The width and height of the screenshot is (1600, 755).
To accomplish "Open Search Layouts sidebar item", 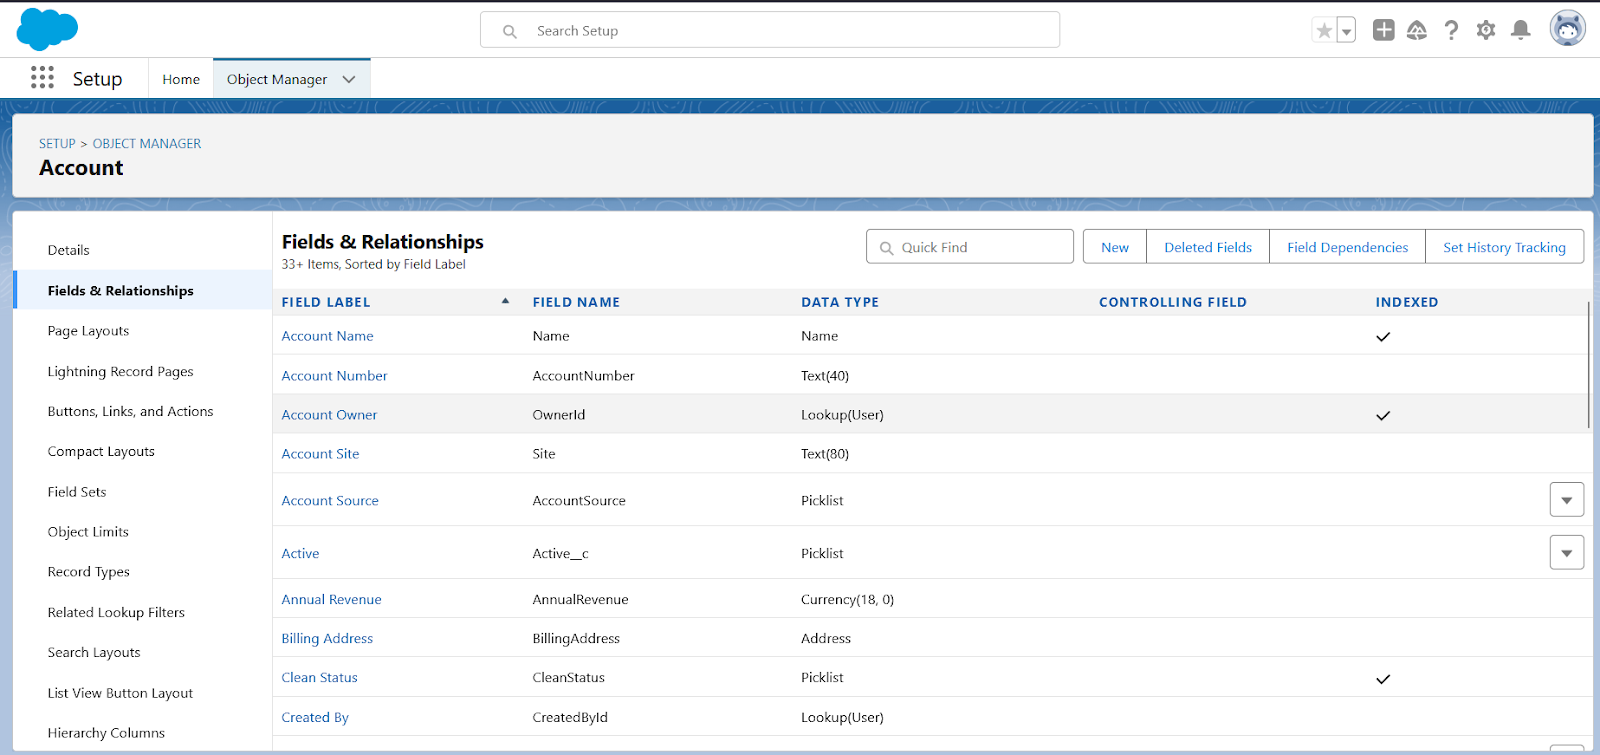I will coord(143,652).
